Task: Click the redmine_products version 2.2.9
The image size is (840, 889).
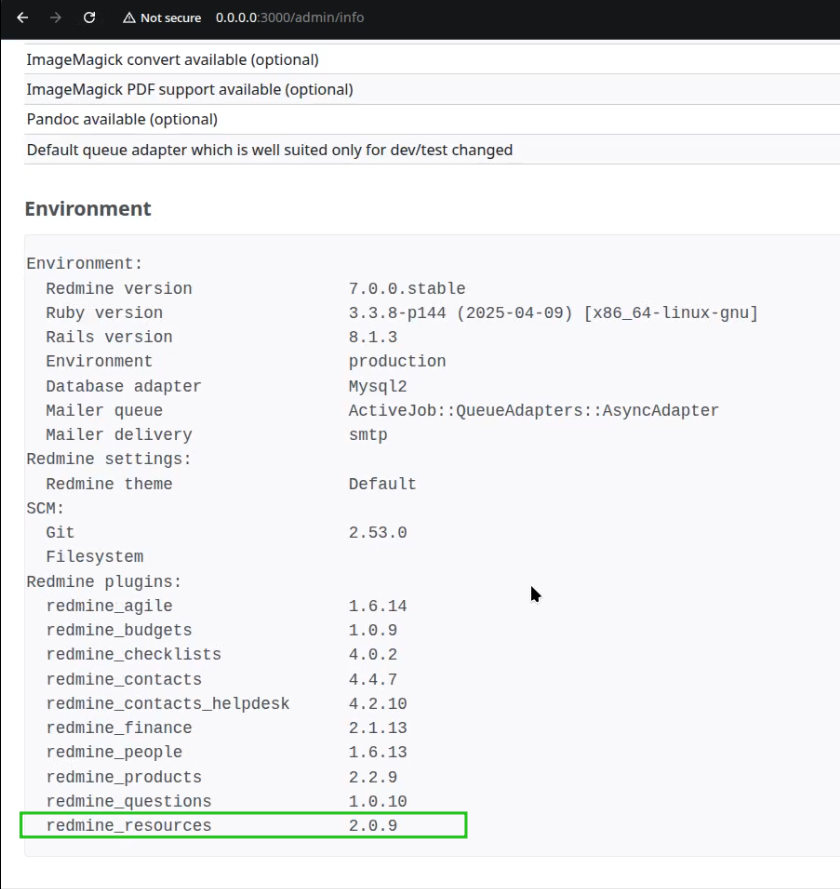Action: coord(373,777)
